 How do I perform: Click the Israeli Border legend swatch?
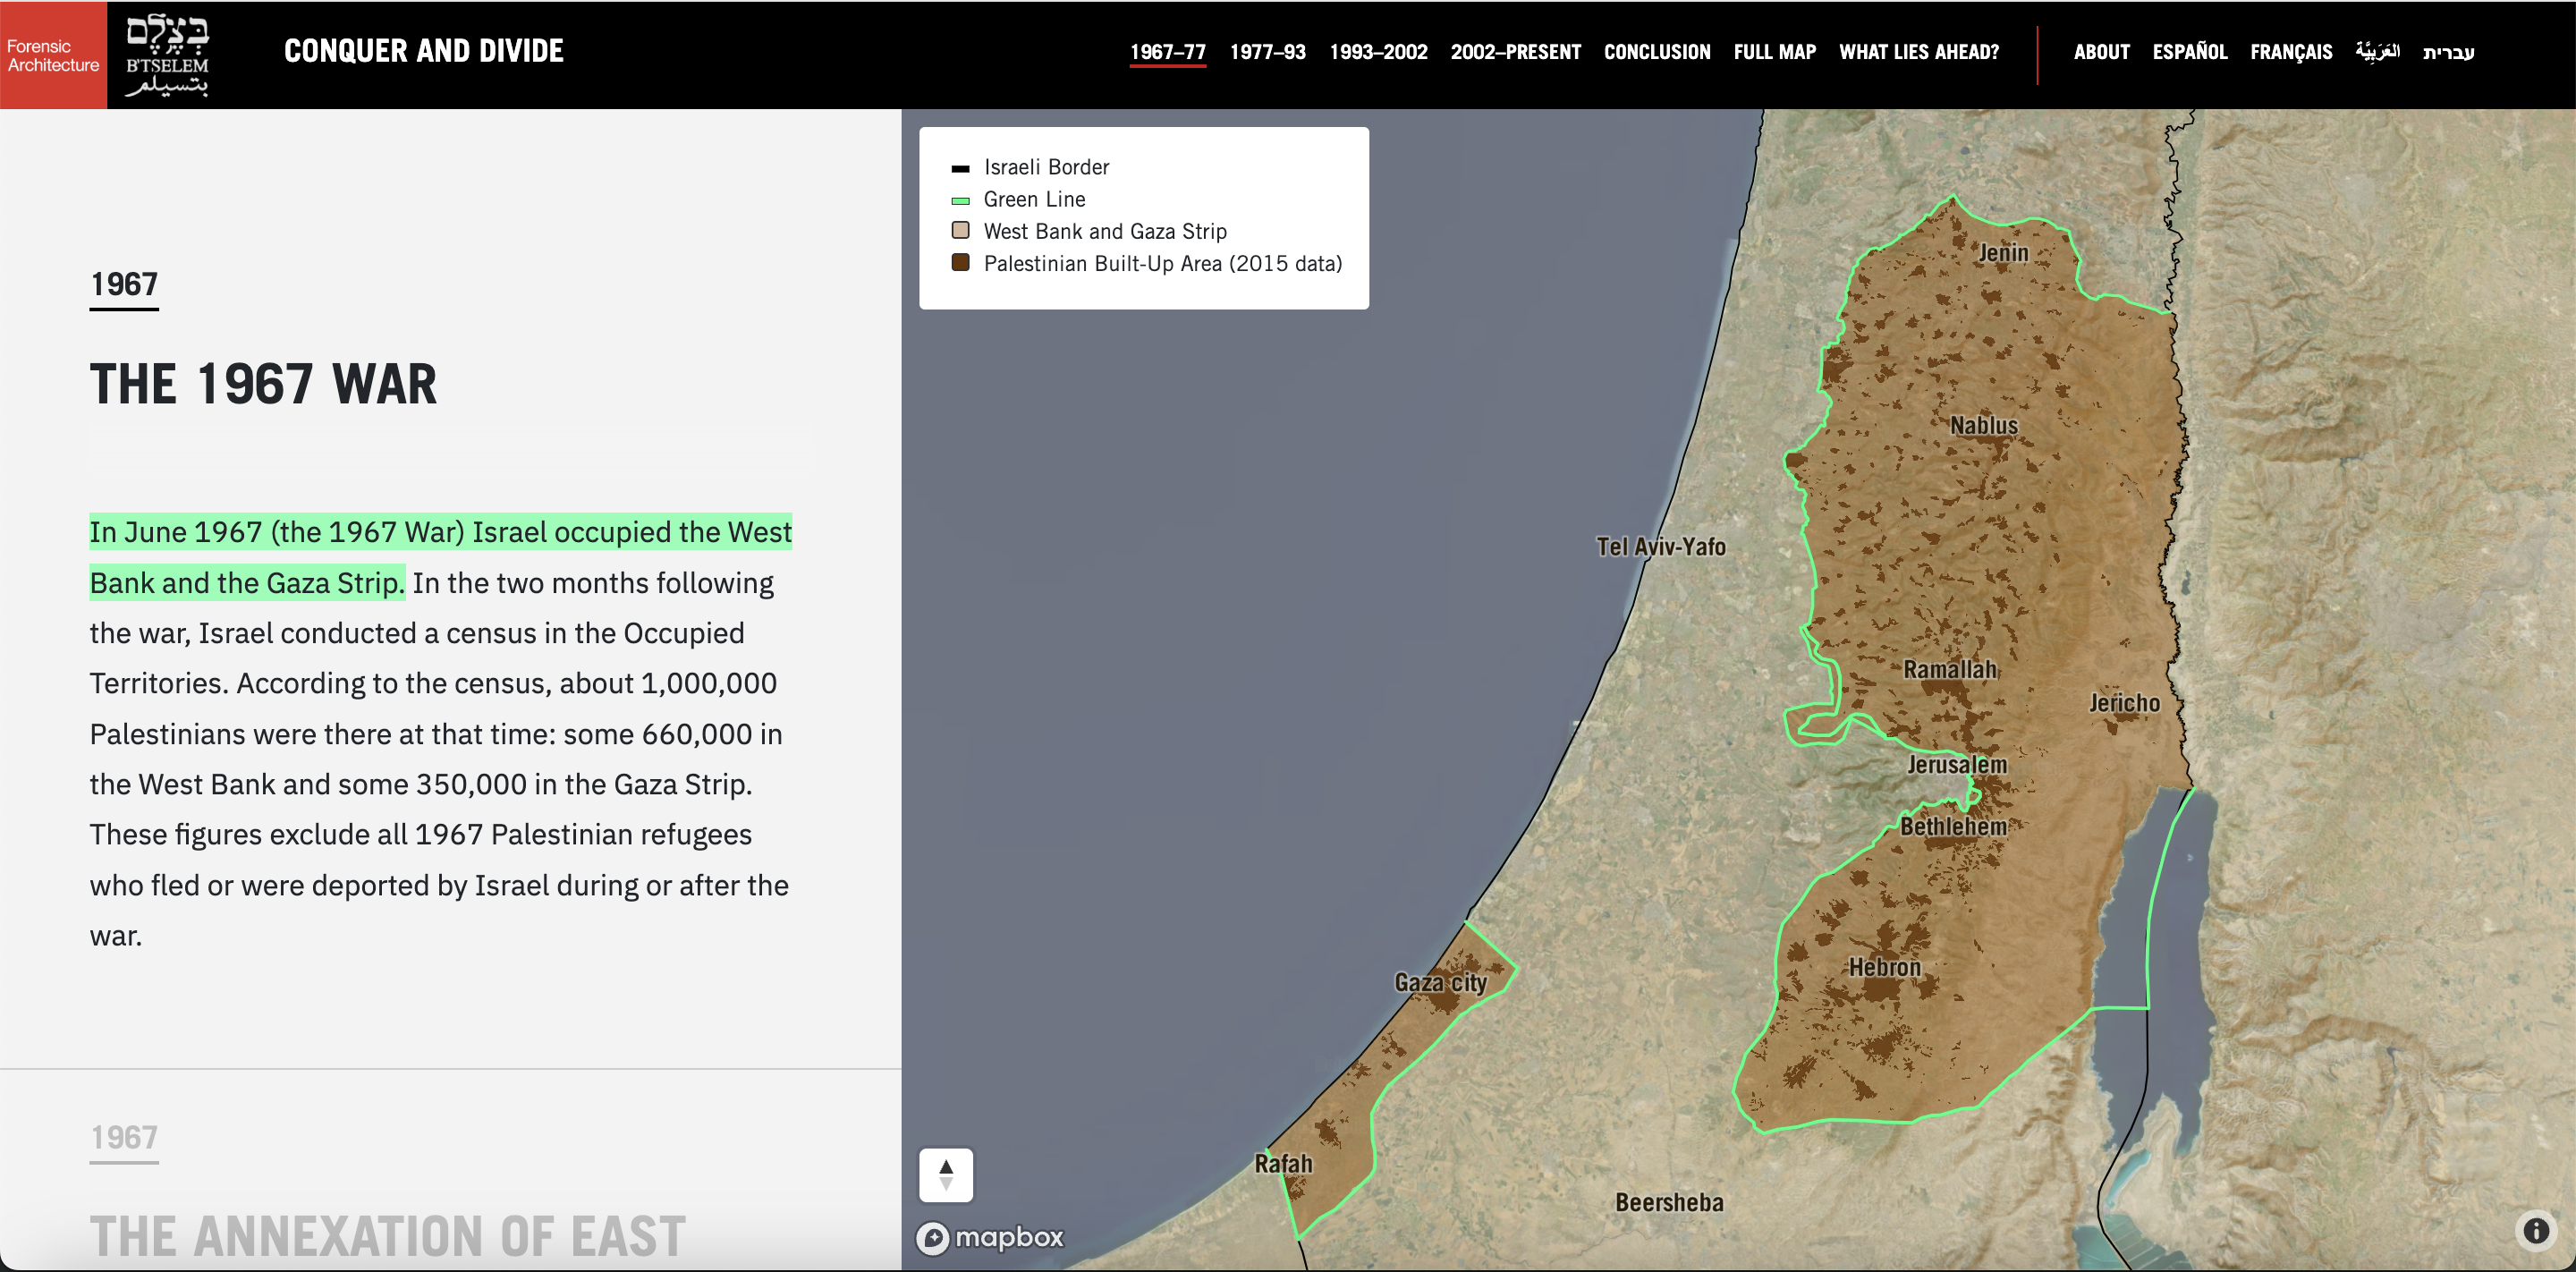(960, 168)
